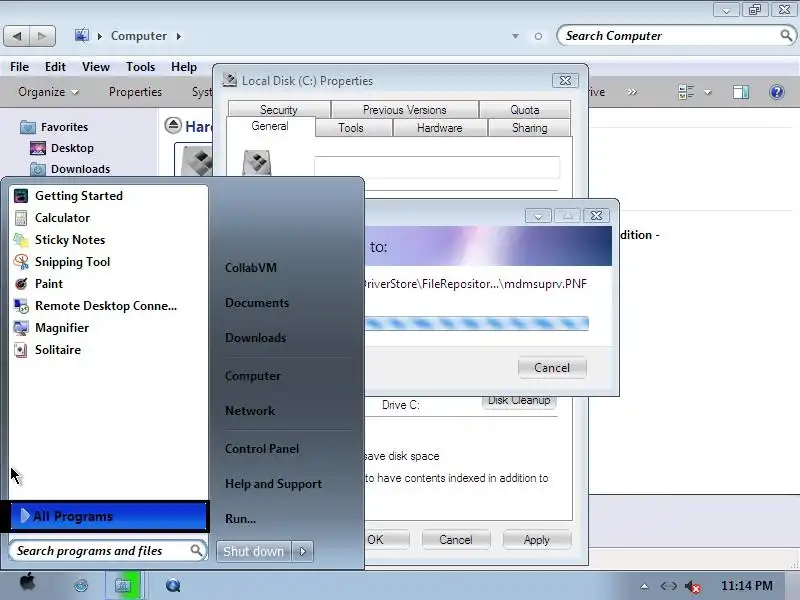Image resolution: width=800 pixels, height=600 pixels.
Task: Click the refresh button in address bar
Action: point(538,36)
